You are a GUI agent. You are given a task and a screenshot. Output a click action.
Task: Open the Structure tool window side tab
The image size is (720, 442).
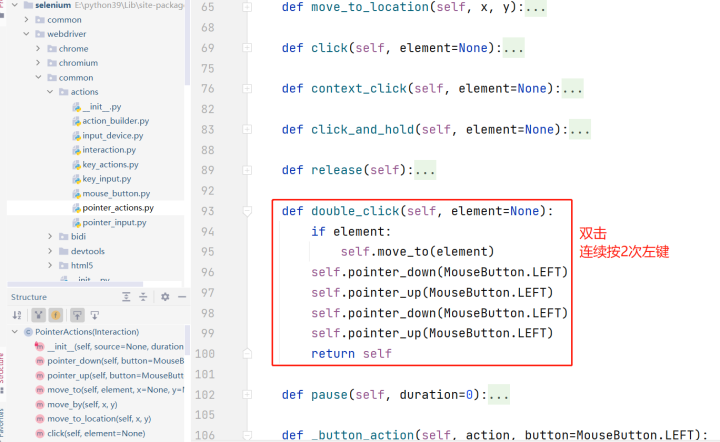click(2, 372)
